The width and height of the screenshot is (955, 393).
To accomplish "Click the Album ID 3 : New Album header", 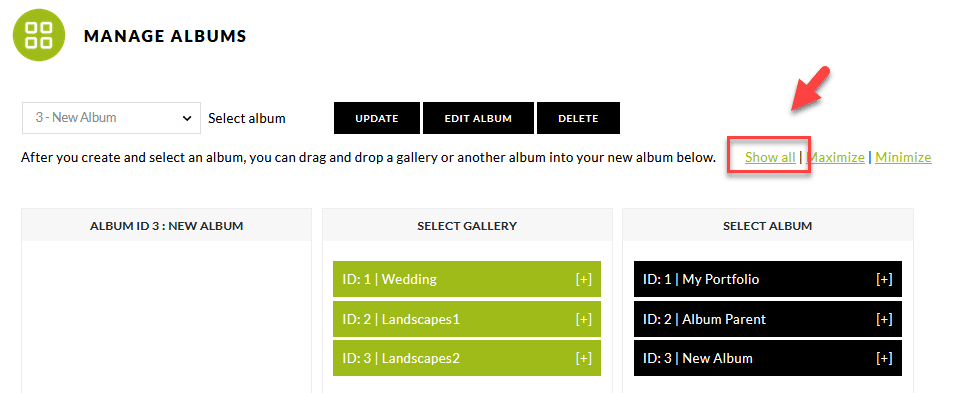I will (166, 226).
